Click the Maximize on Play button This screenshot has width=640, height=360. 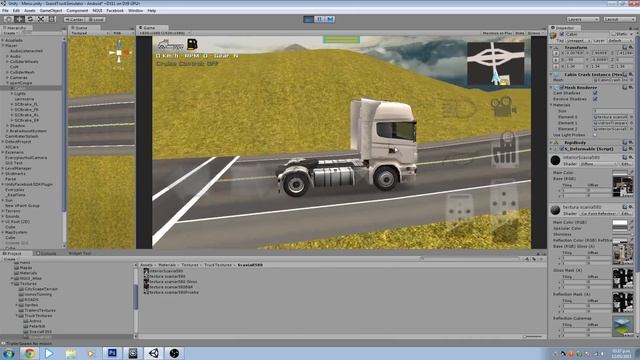[497, 33]
